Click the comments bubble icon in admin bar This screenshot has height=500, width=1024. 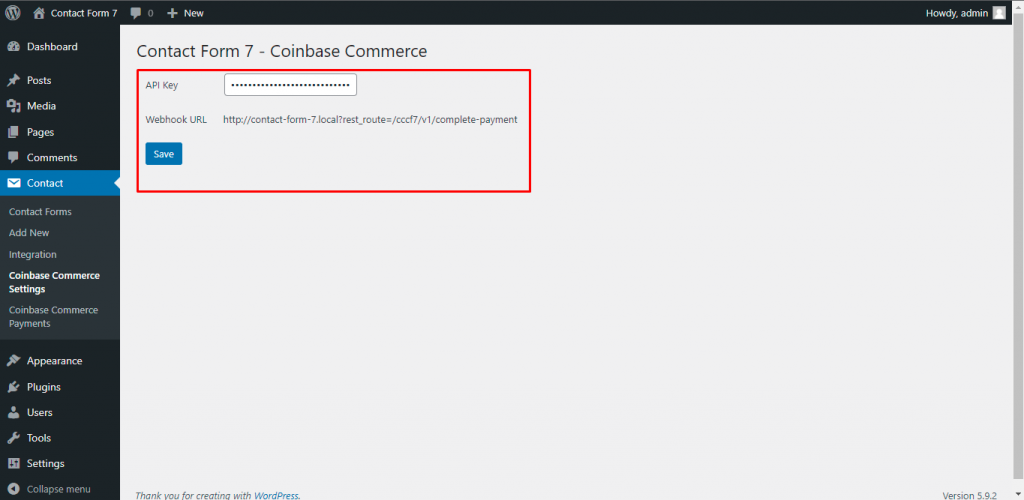[x=136, y=13]
